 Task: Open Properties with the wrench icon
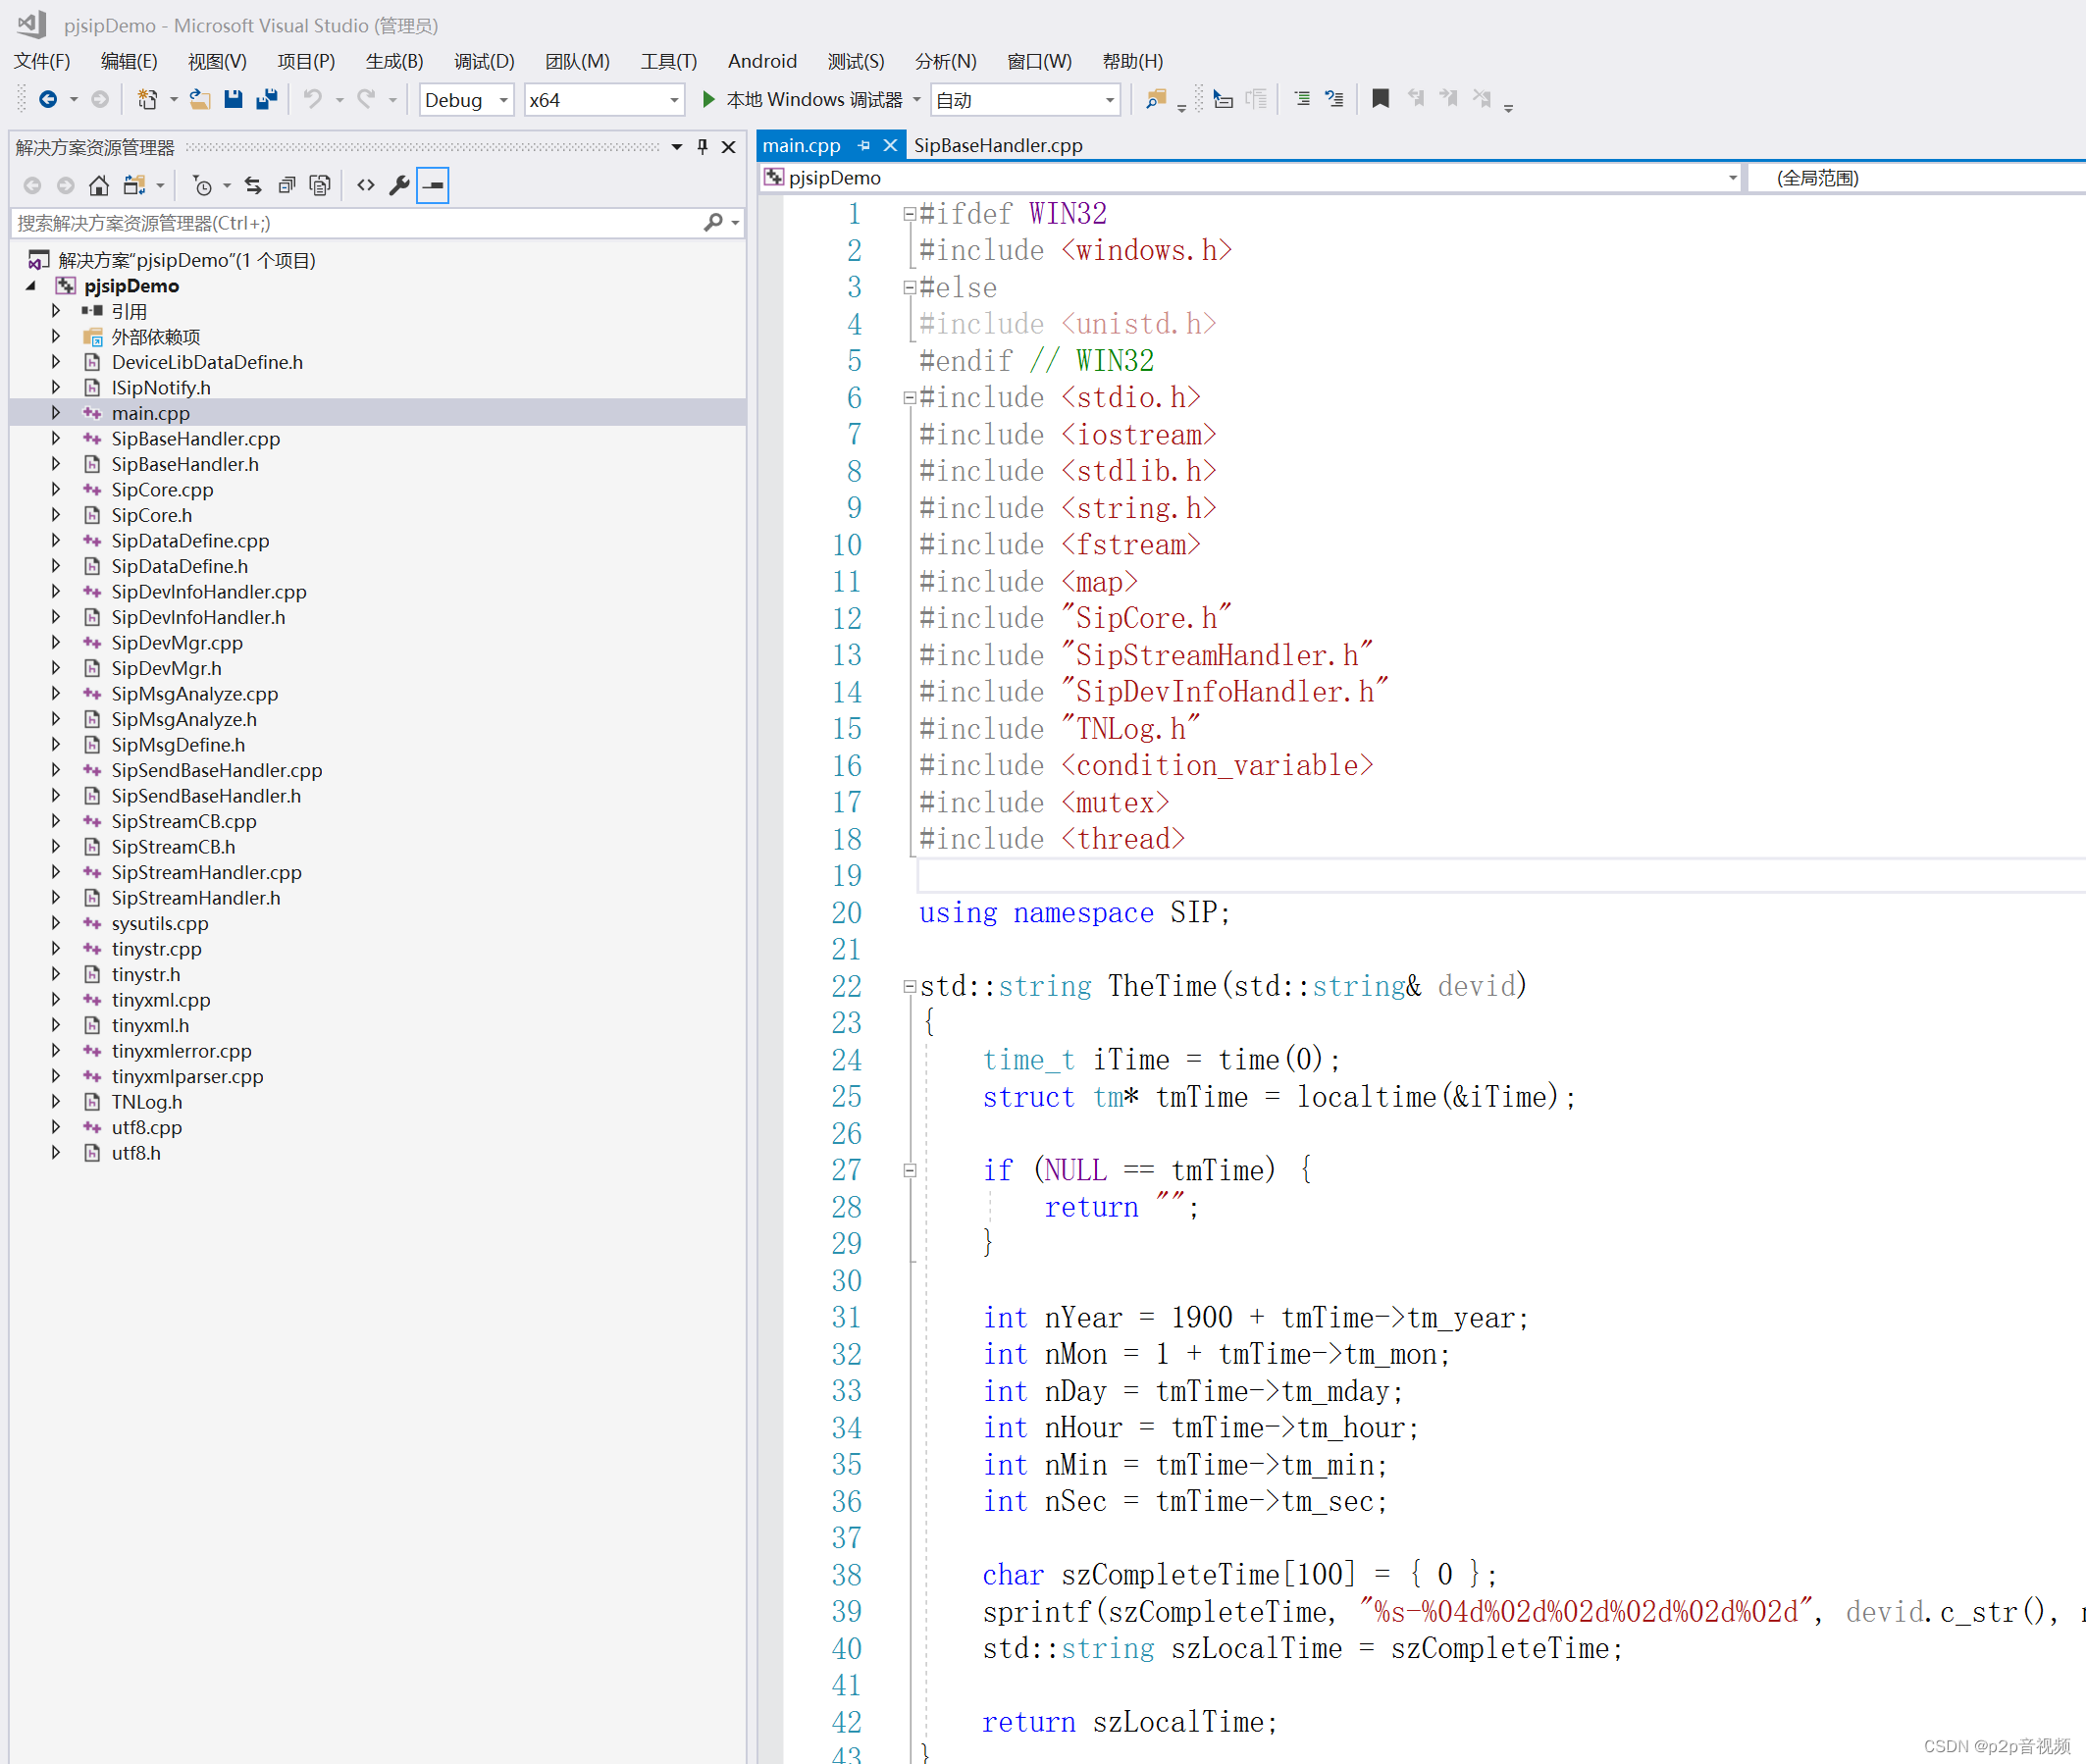point(399,186)
